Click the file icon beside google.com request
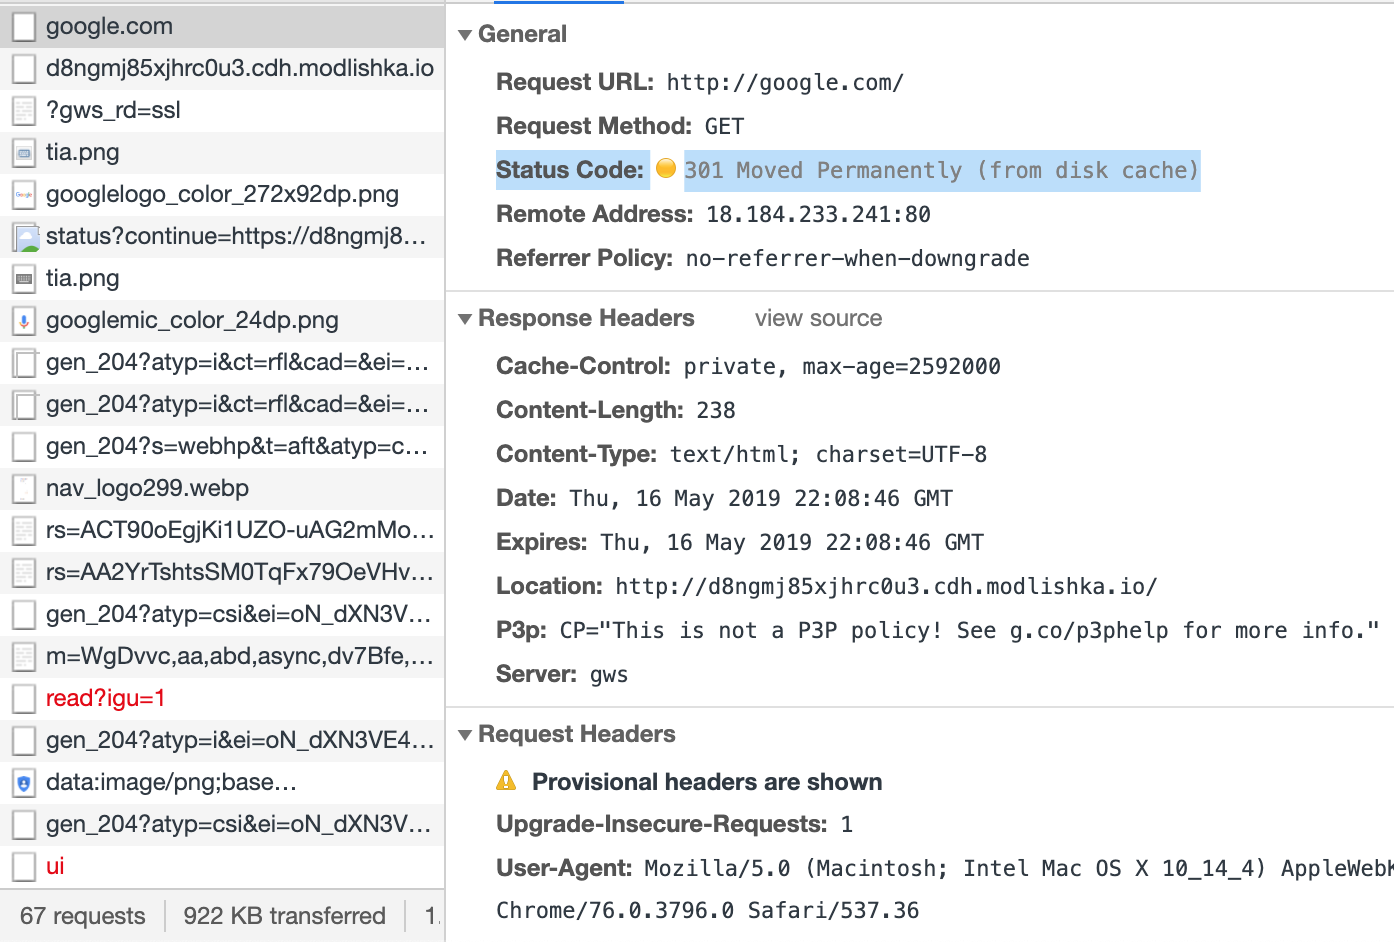Viewport: 1394px width, 942px height. click(24, 26)
